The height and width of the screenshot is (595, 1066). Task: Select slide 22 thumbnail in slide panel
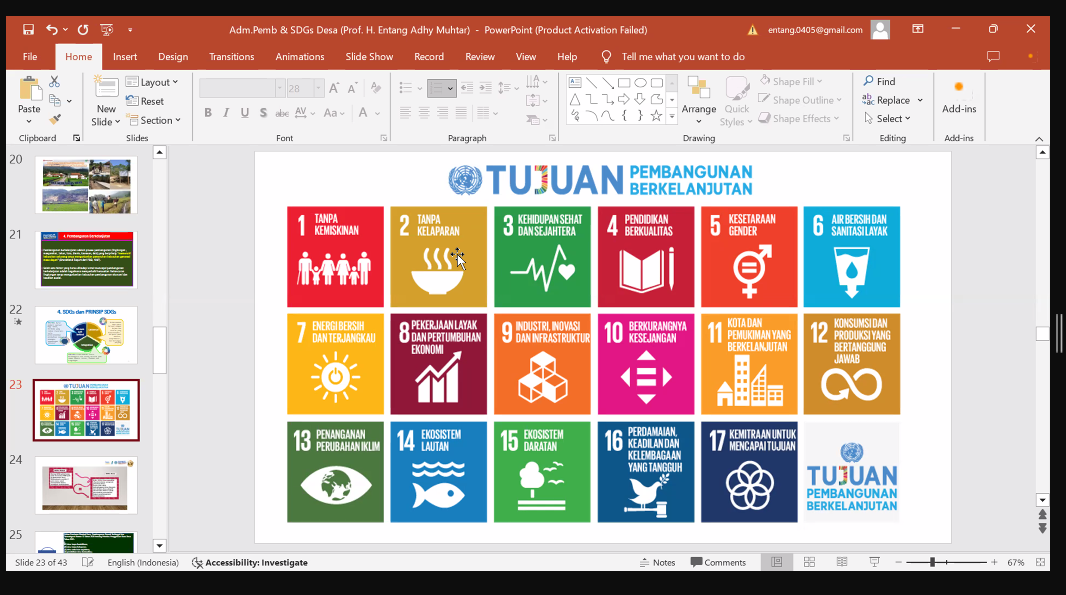click(x=86, y=335)
